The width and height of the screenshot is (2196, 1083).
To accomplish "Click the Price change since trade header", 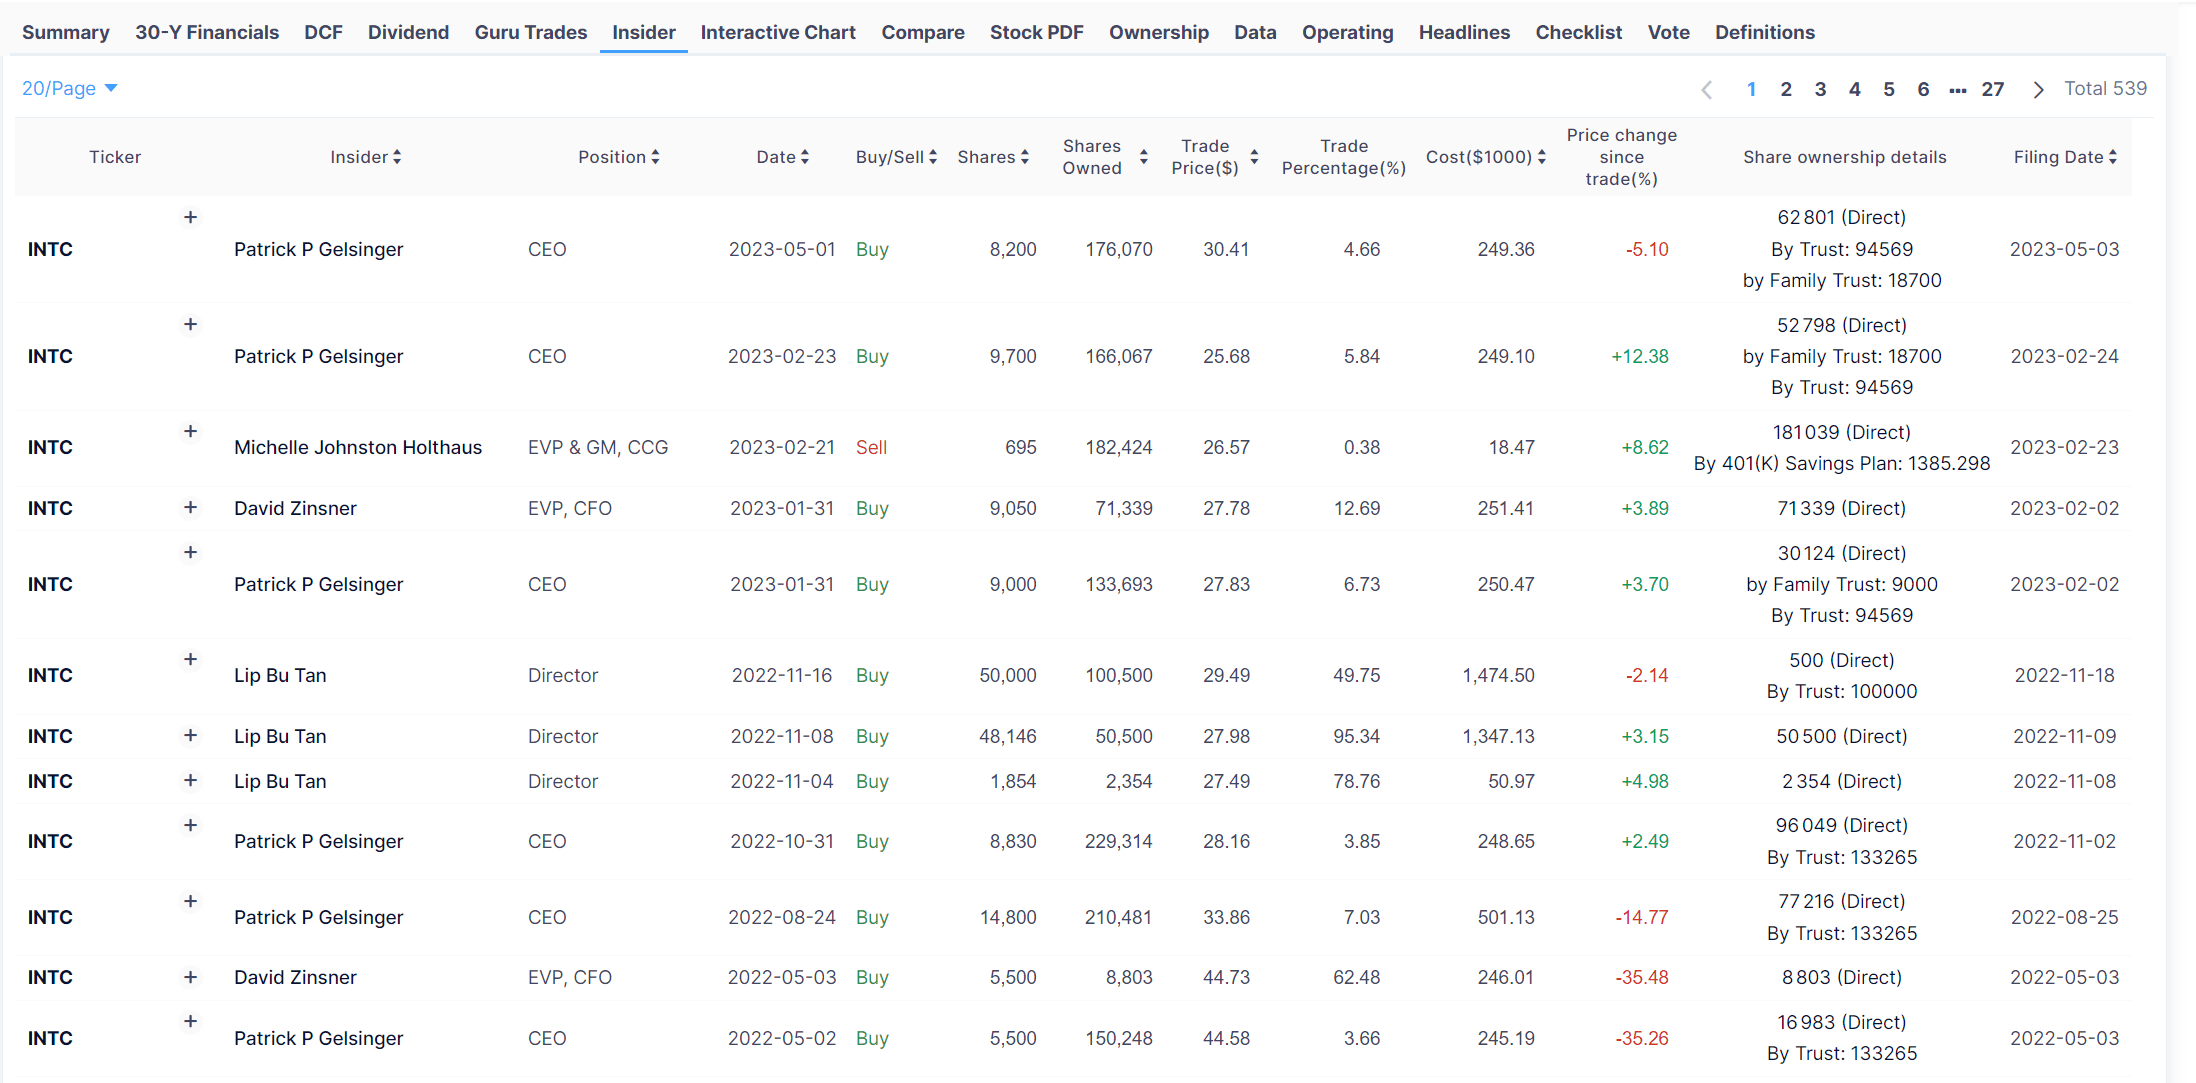I will coord(1622,157).
